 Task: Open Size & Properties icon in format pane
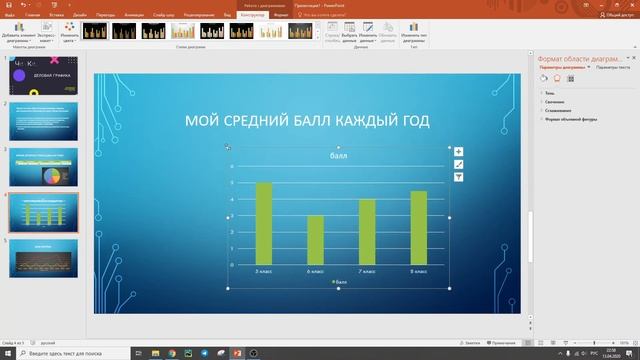(571, 78)
